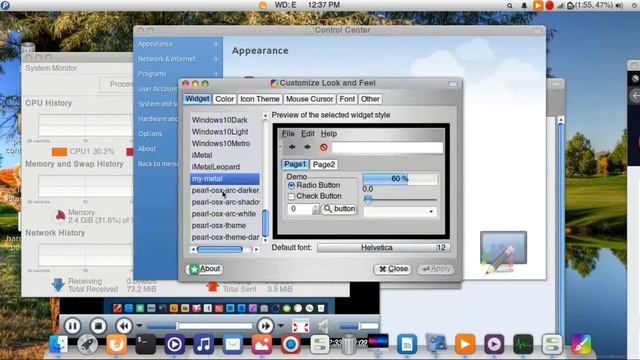
Task: Click the red record indicator in top panel
Action: 549,5
